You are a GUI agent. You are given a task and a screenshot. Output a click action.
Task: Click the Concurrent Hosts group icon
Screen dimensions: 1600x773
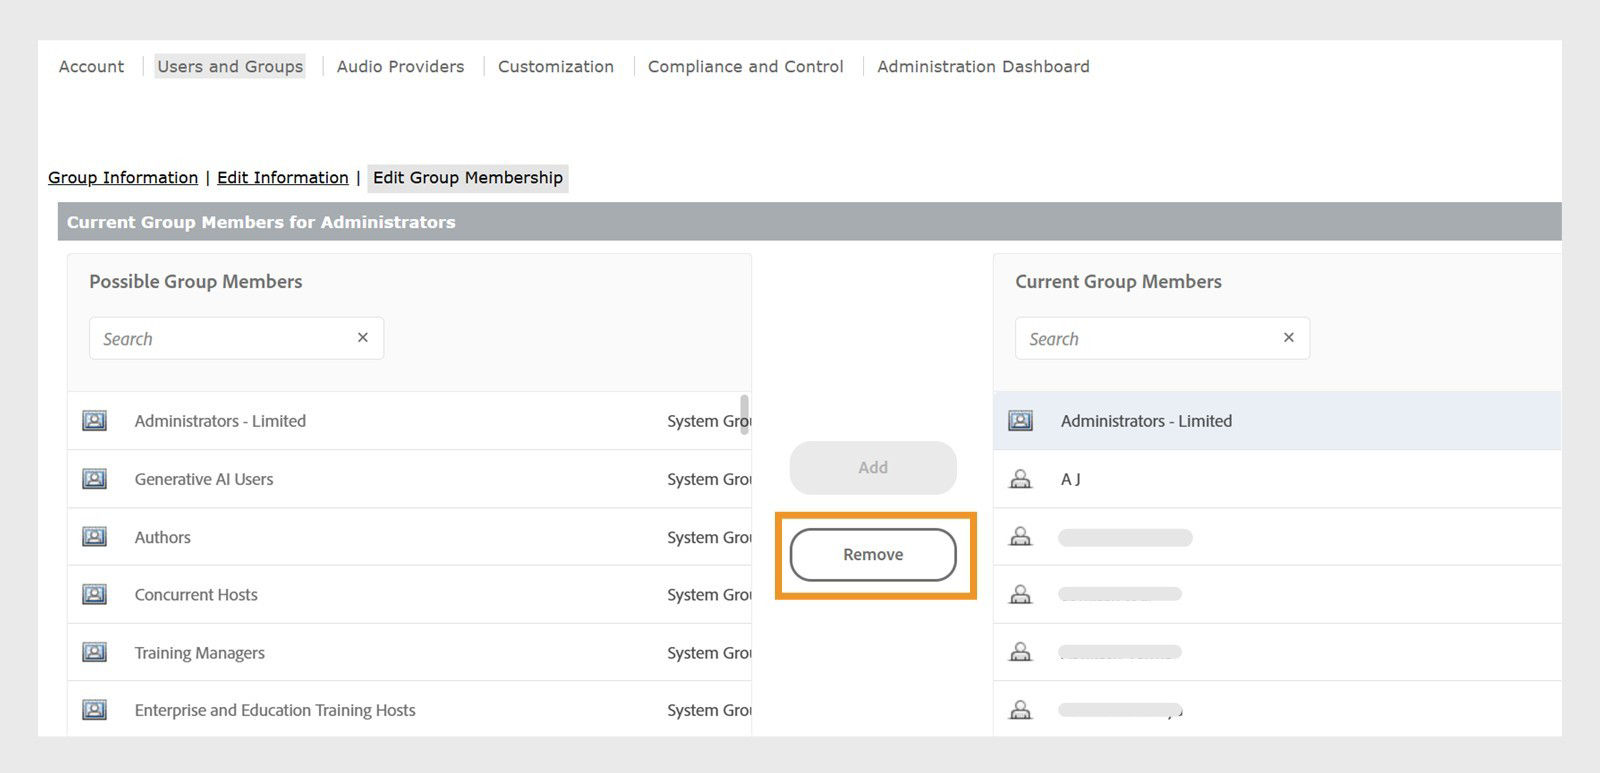pos(94,595)
